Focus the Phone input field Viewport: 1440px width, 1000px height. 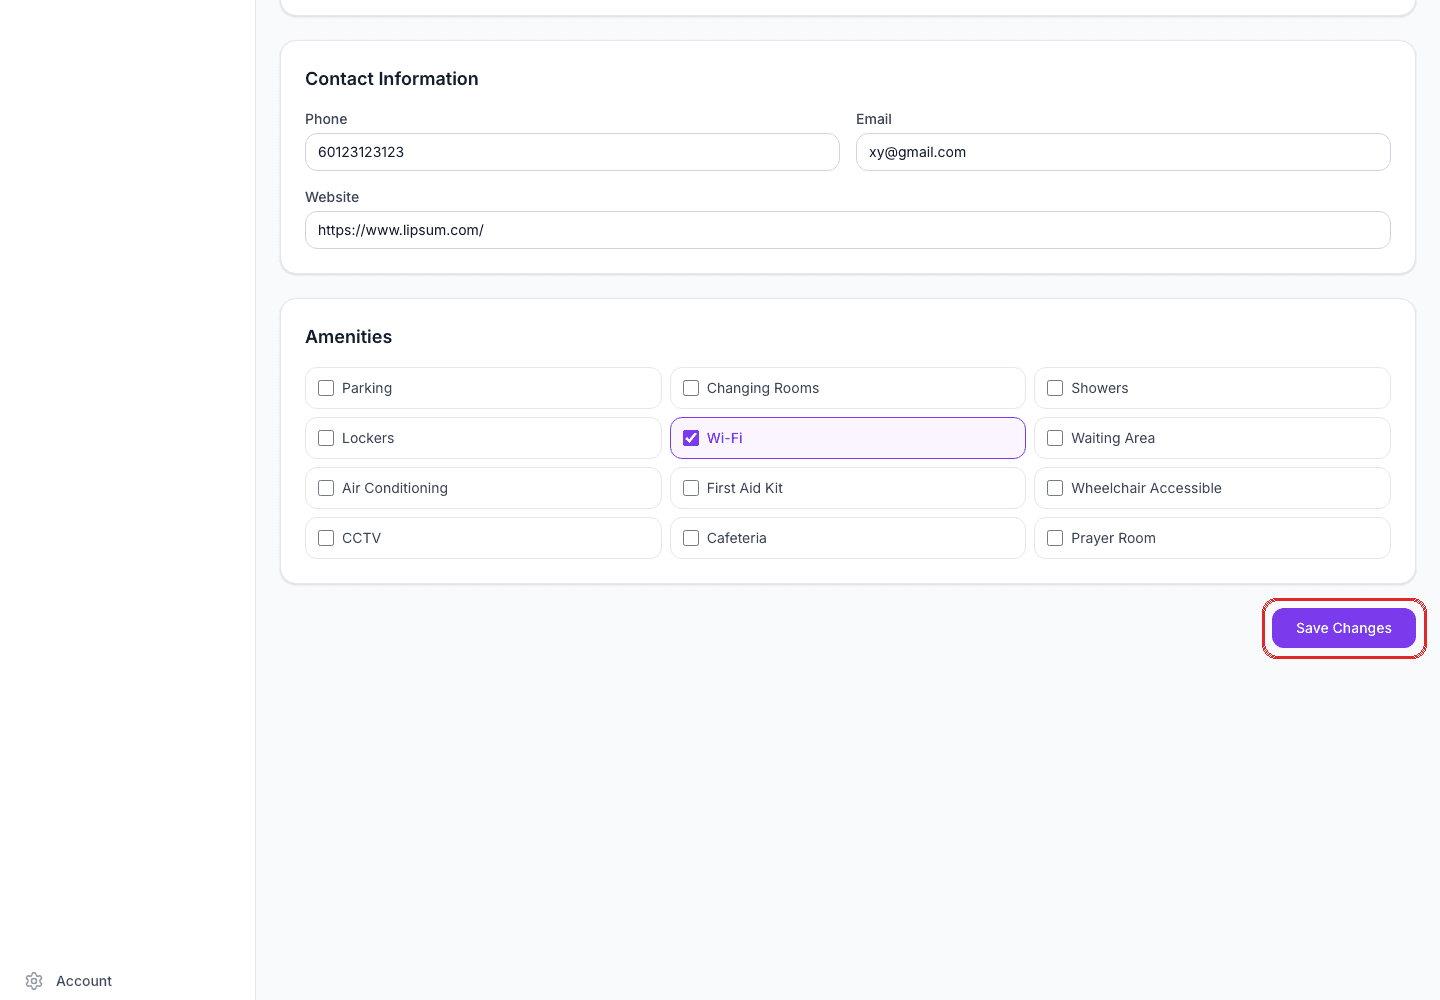point(572,152)
